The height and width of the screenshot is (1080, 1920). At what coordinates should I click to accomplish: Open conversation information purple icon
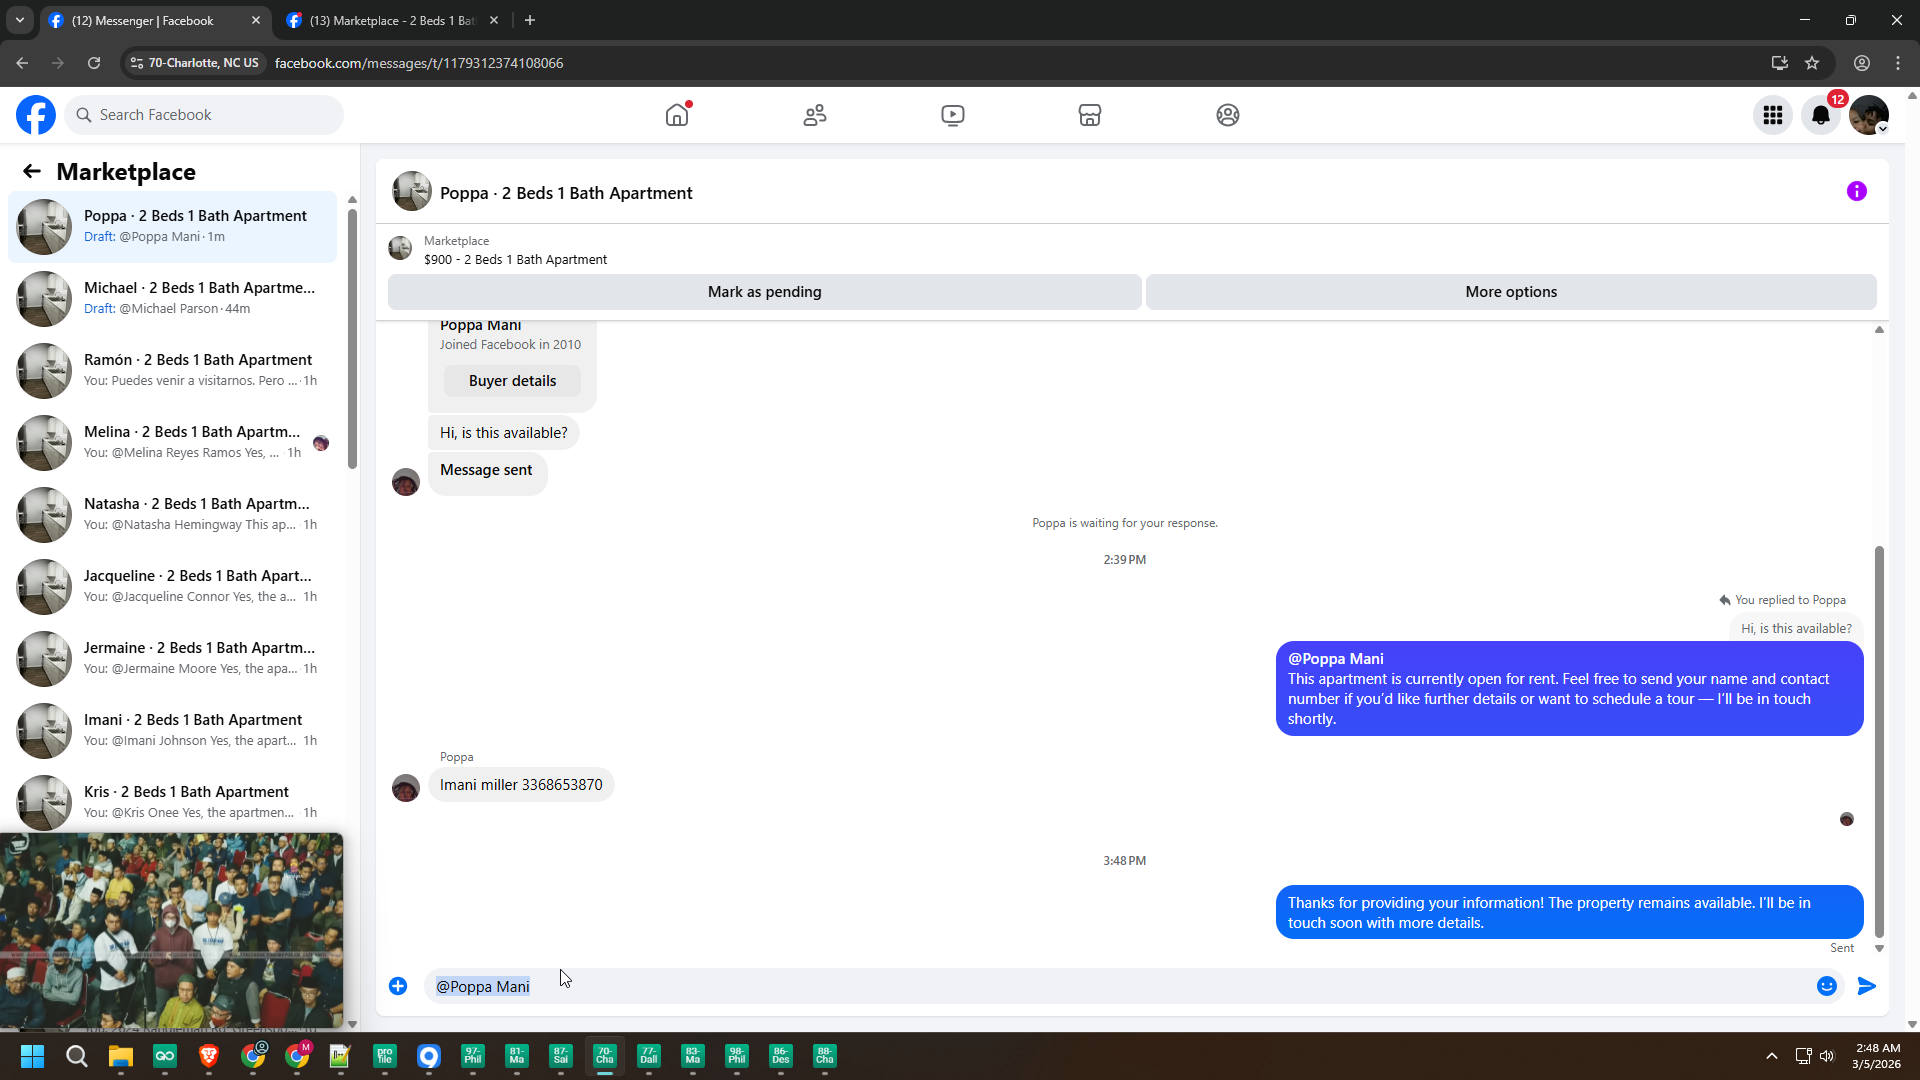coord(1857,191)
